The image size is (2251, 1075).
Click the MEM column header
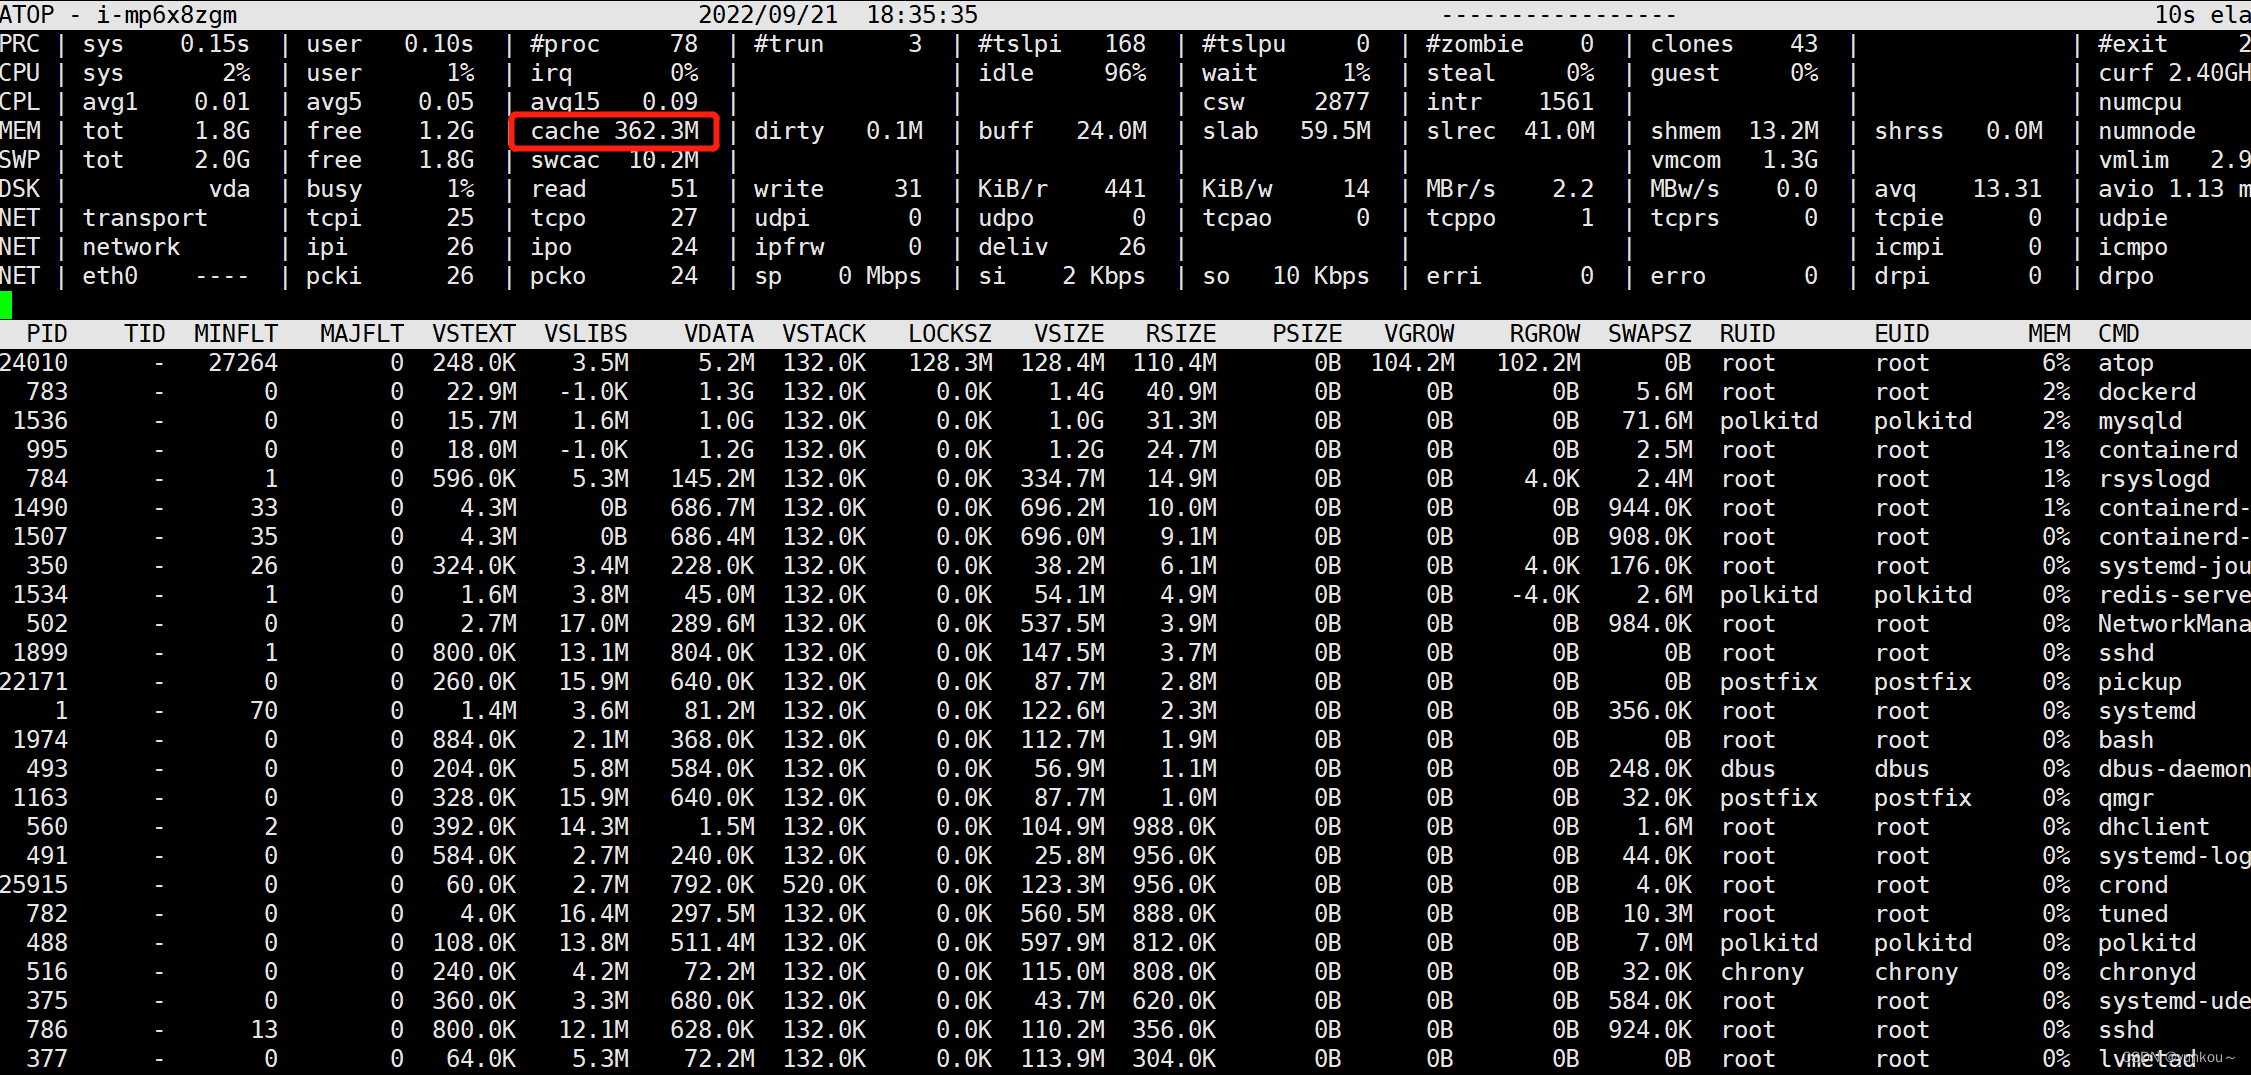point(2049,333)
